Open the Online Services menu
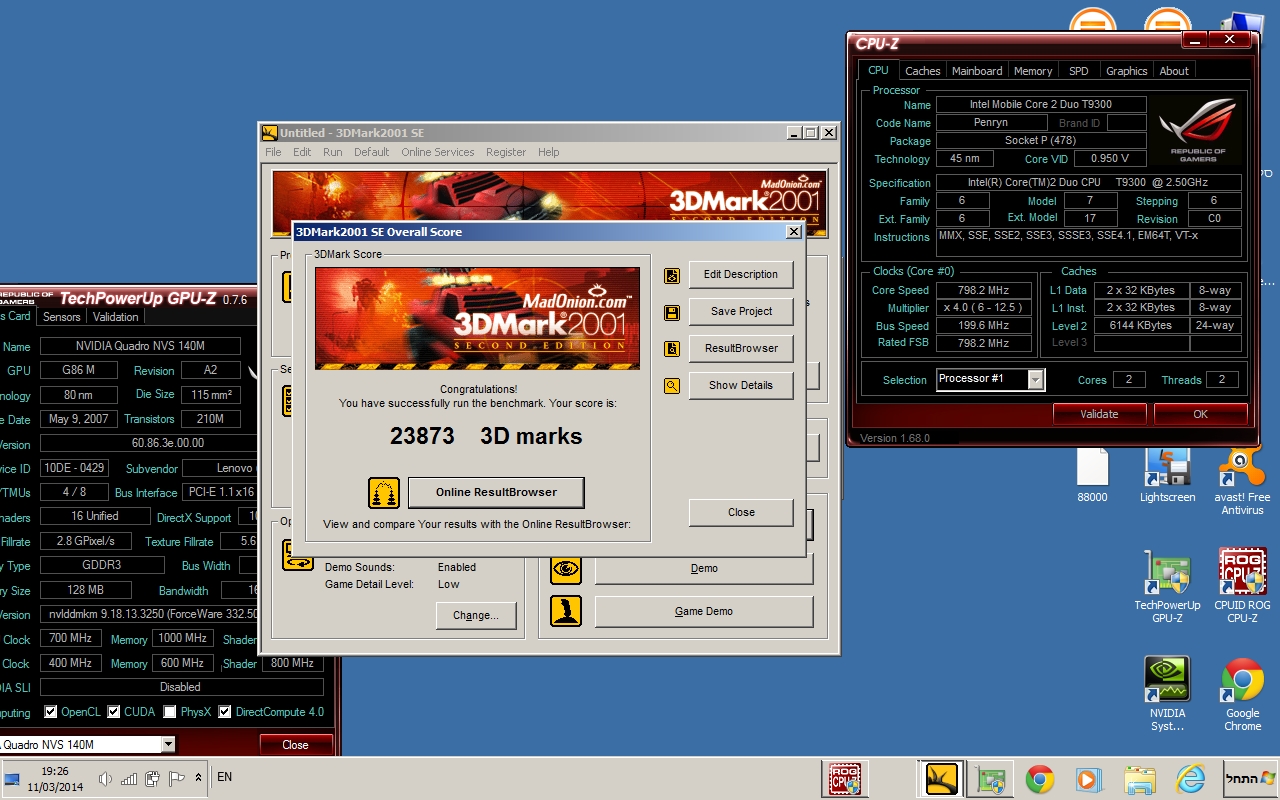Image resolution: width=1280 pixels, height=800 pixels. pyautogui.click(x=438, y=152)
